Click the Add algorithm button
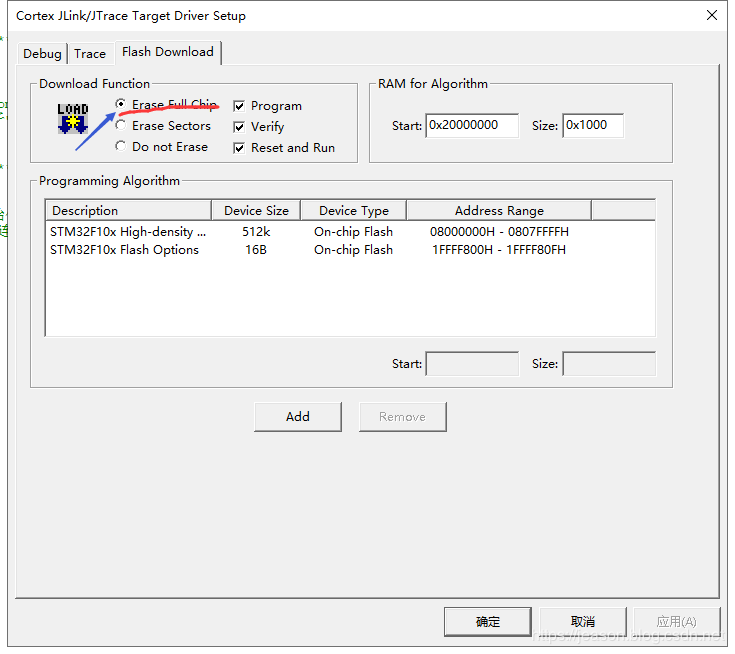735x654 pixels. pyautogui.click(x=298, y=416)
